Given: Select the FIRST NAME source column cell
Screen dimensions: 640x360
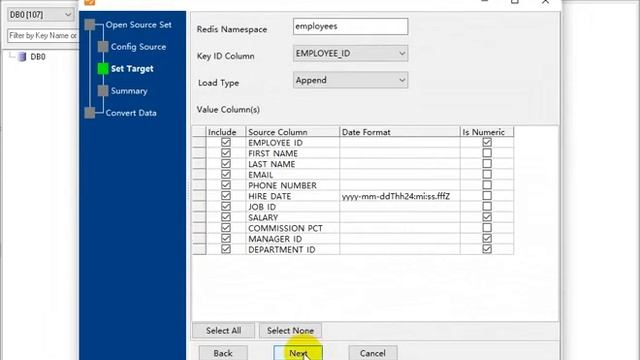Looking at the screenshot, I should tap(293, 153).
